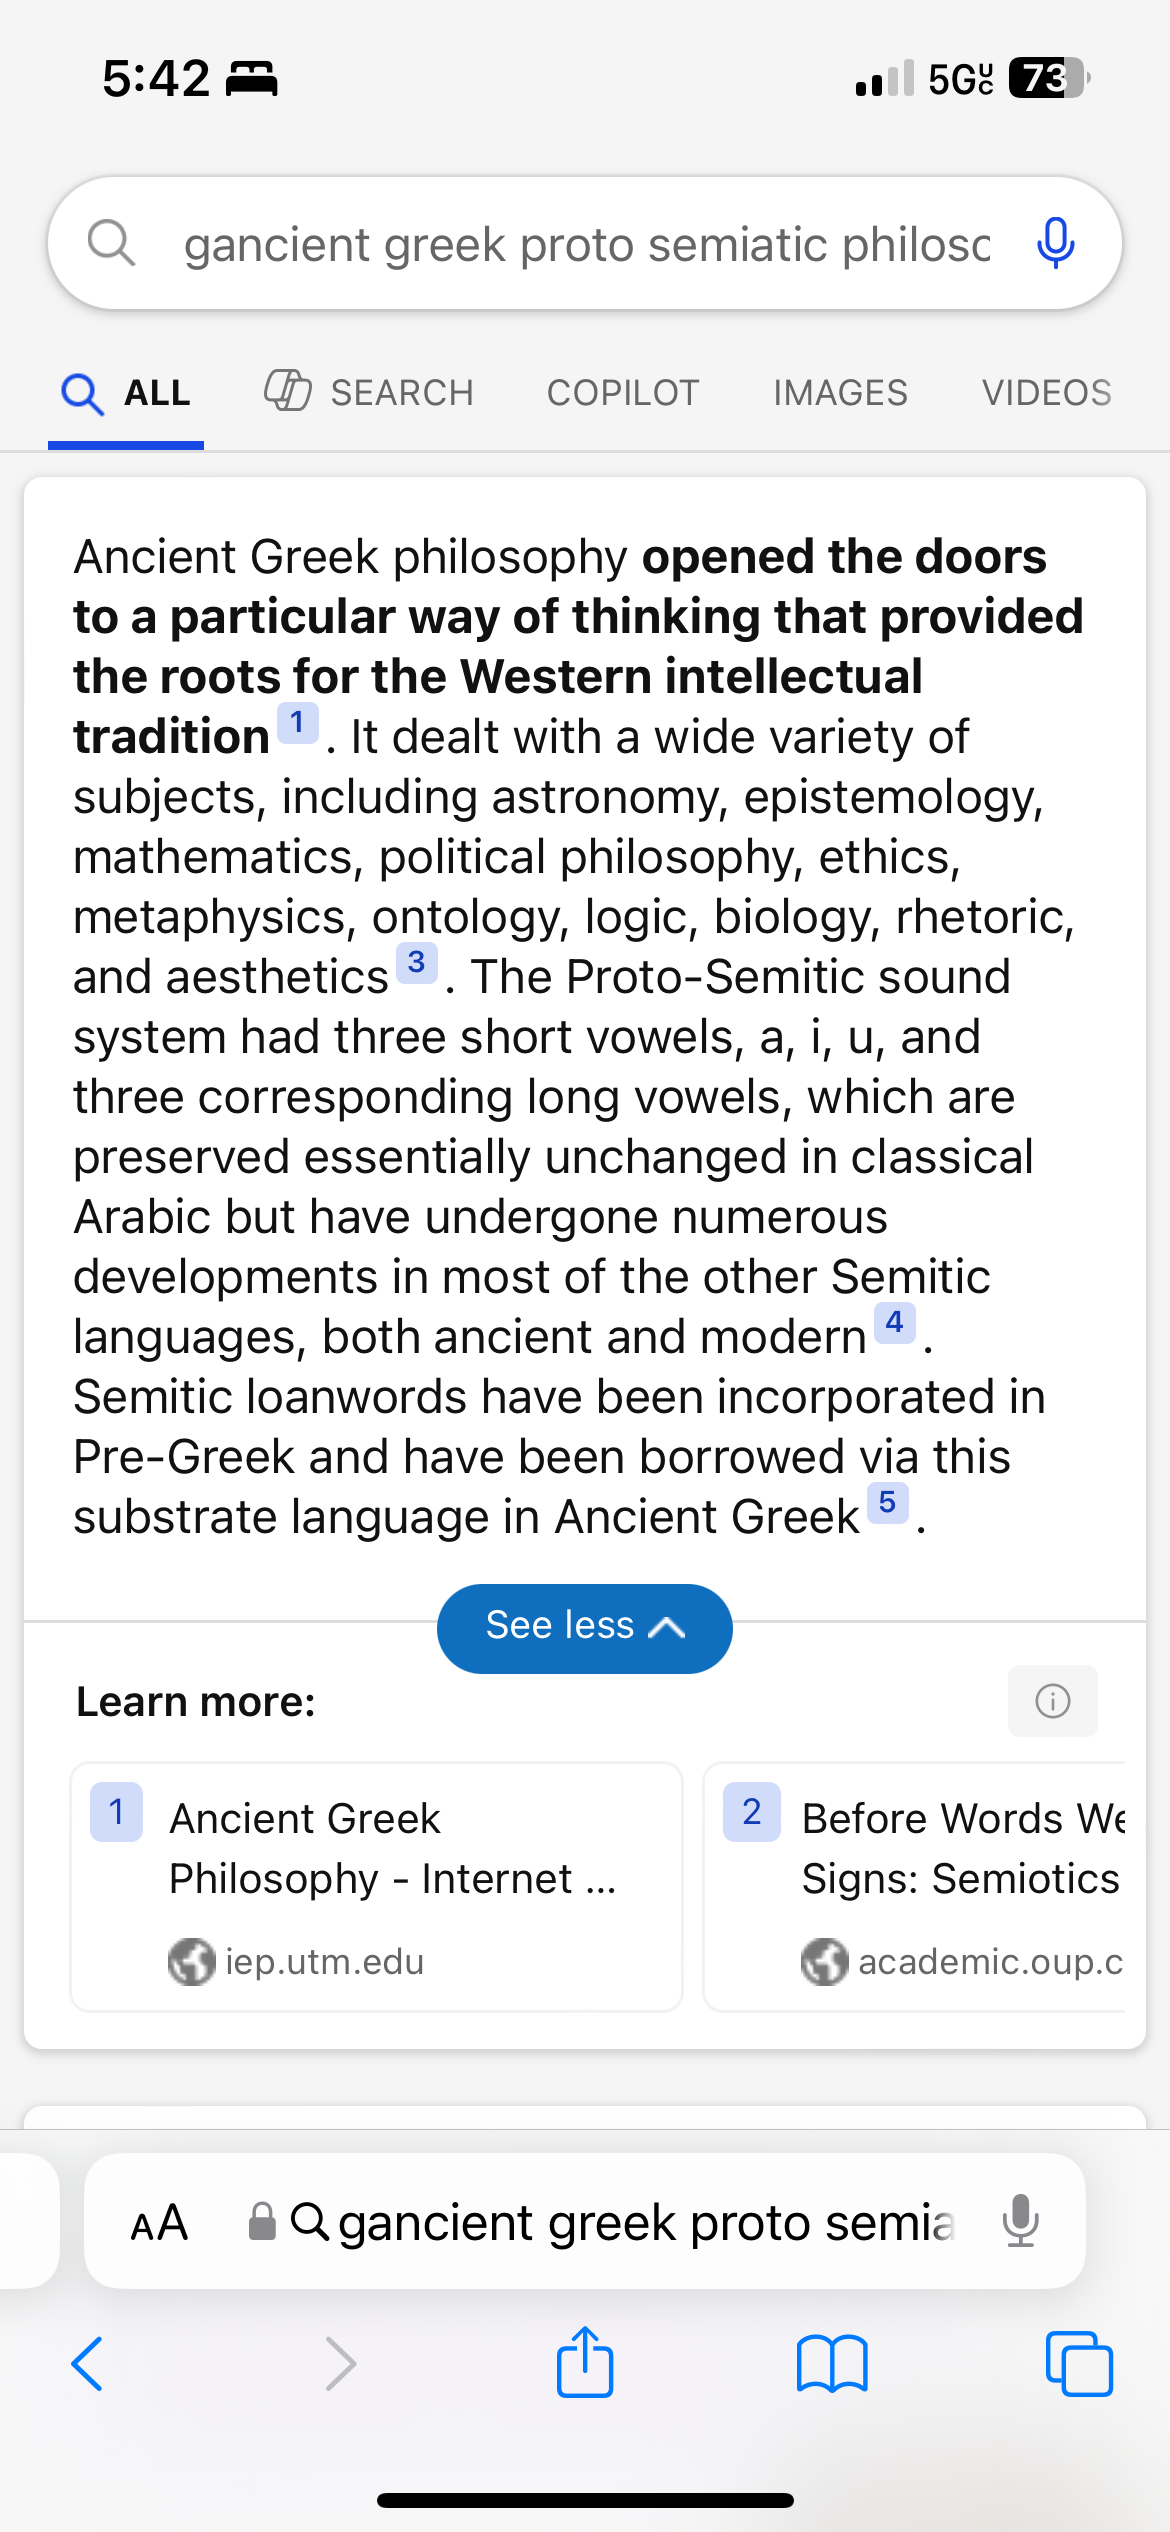The image size is (1170, 2532).
Task: Tap the microphone icon in Bing search box
Action: click(1055, 243)
